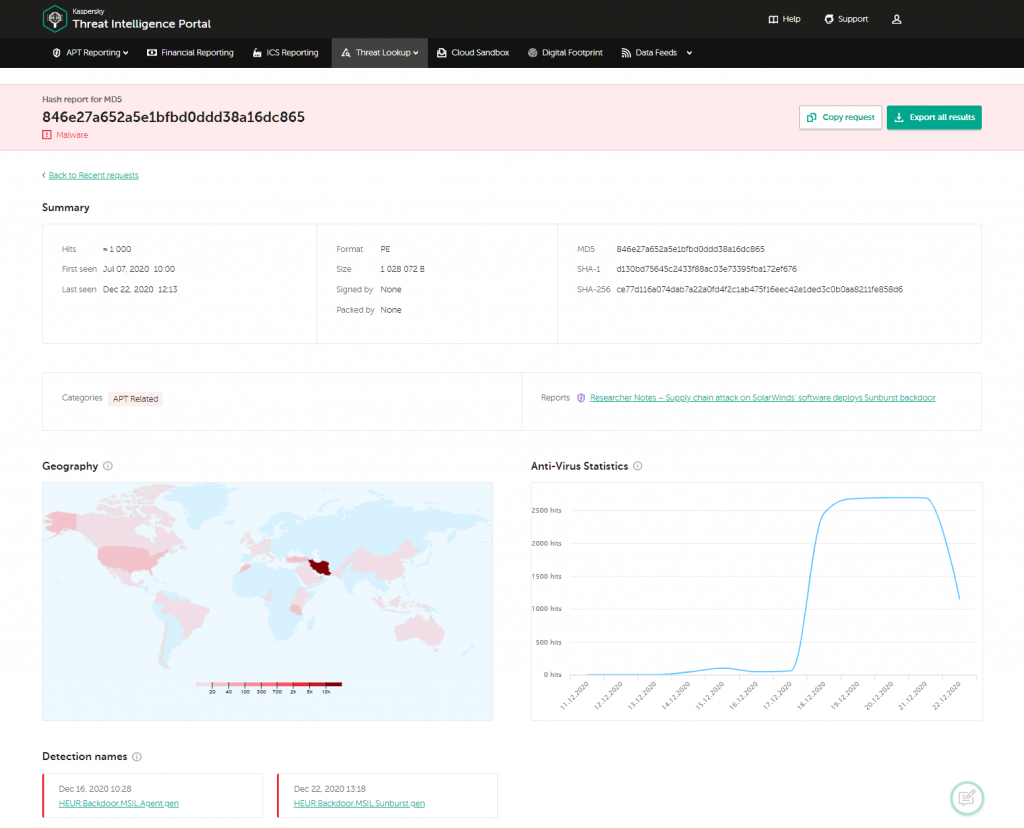Click the dark red highlighted country on map

coord(319,567)
